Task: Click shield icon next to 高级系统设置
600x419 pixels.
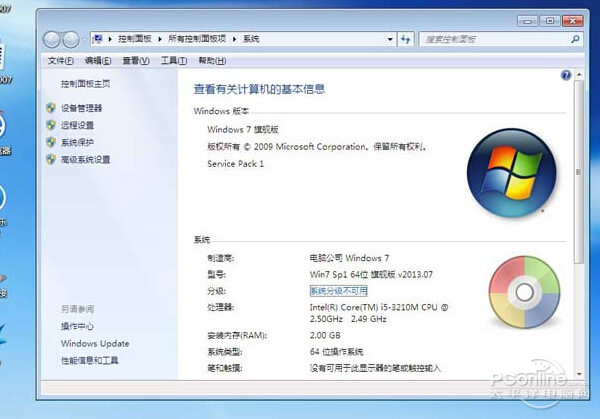Action: [x=51, y=159]
